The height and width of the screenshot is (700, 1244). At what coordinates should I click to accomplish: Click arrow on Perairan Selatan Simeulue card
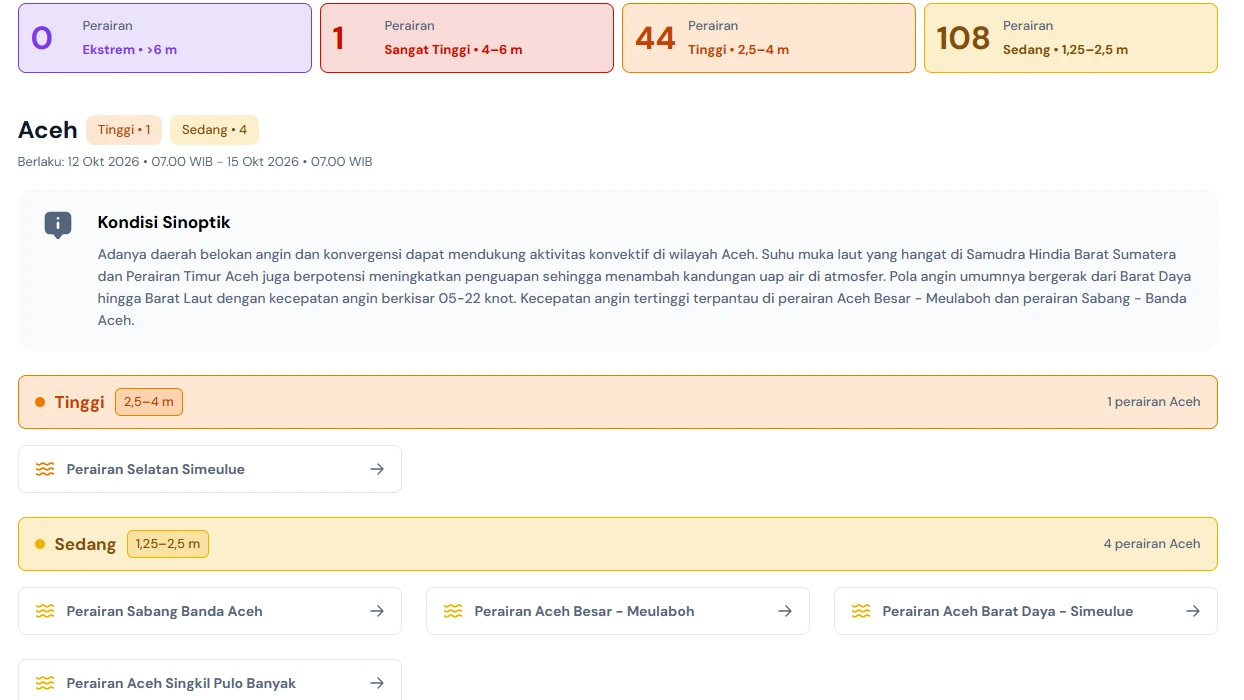[377, 469]
